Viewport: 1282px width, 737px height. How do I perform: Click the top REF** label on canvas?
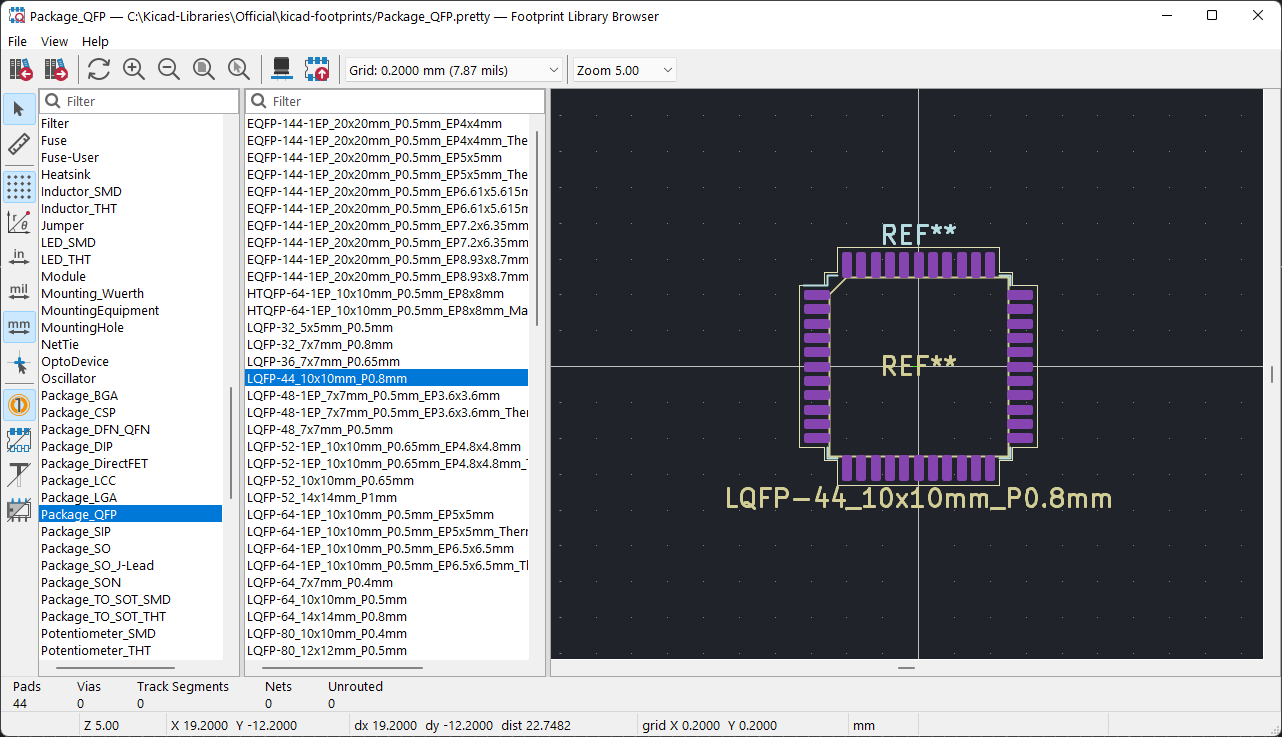919,234
